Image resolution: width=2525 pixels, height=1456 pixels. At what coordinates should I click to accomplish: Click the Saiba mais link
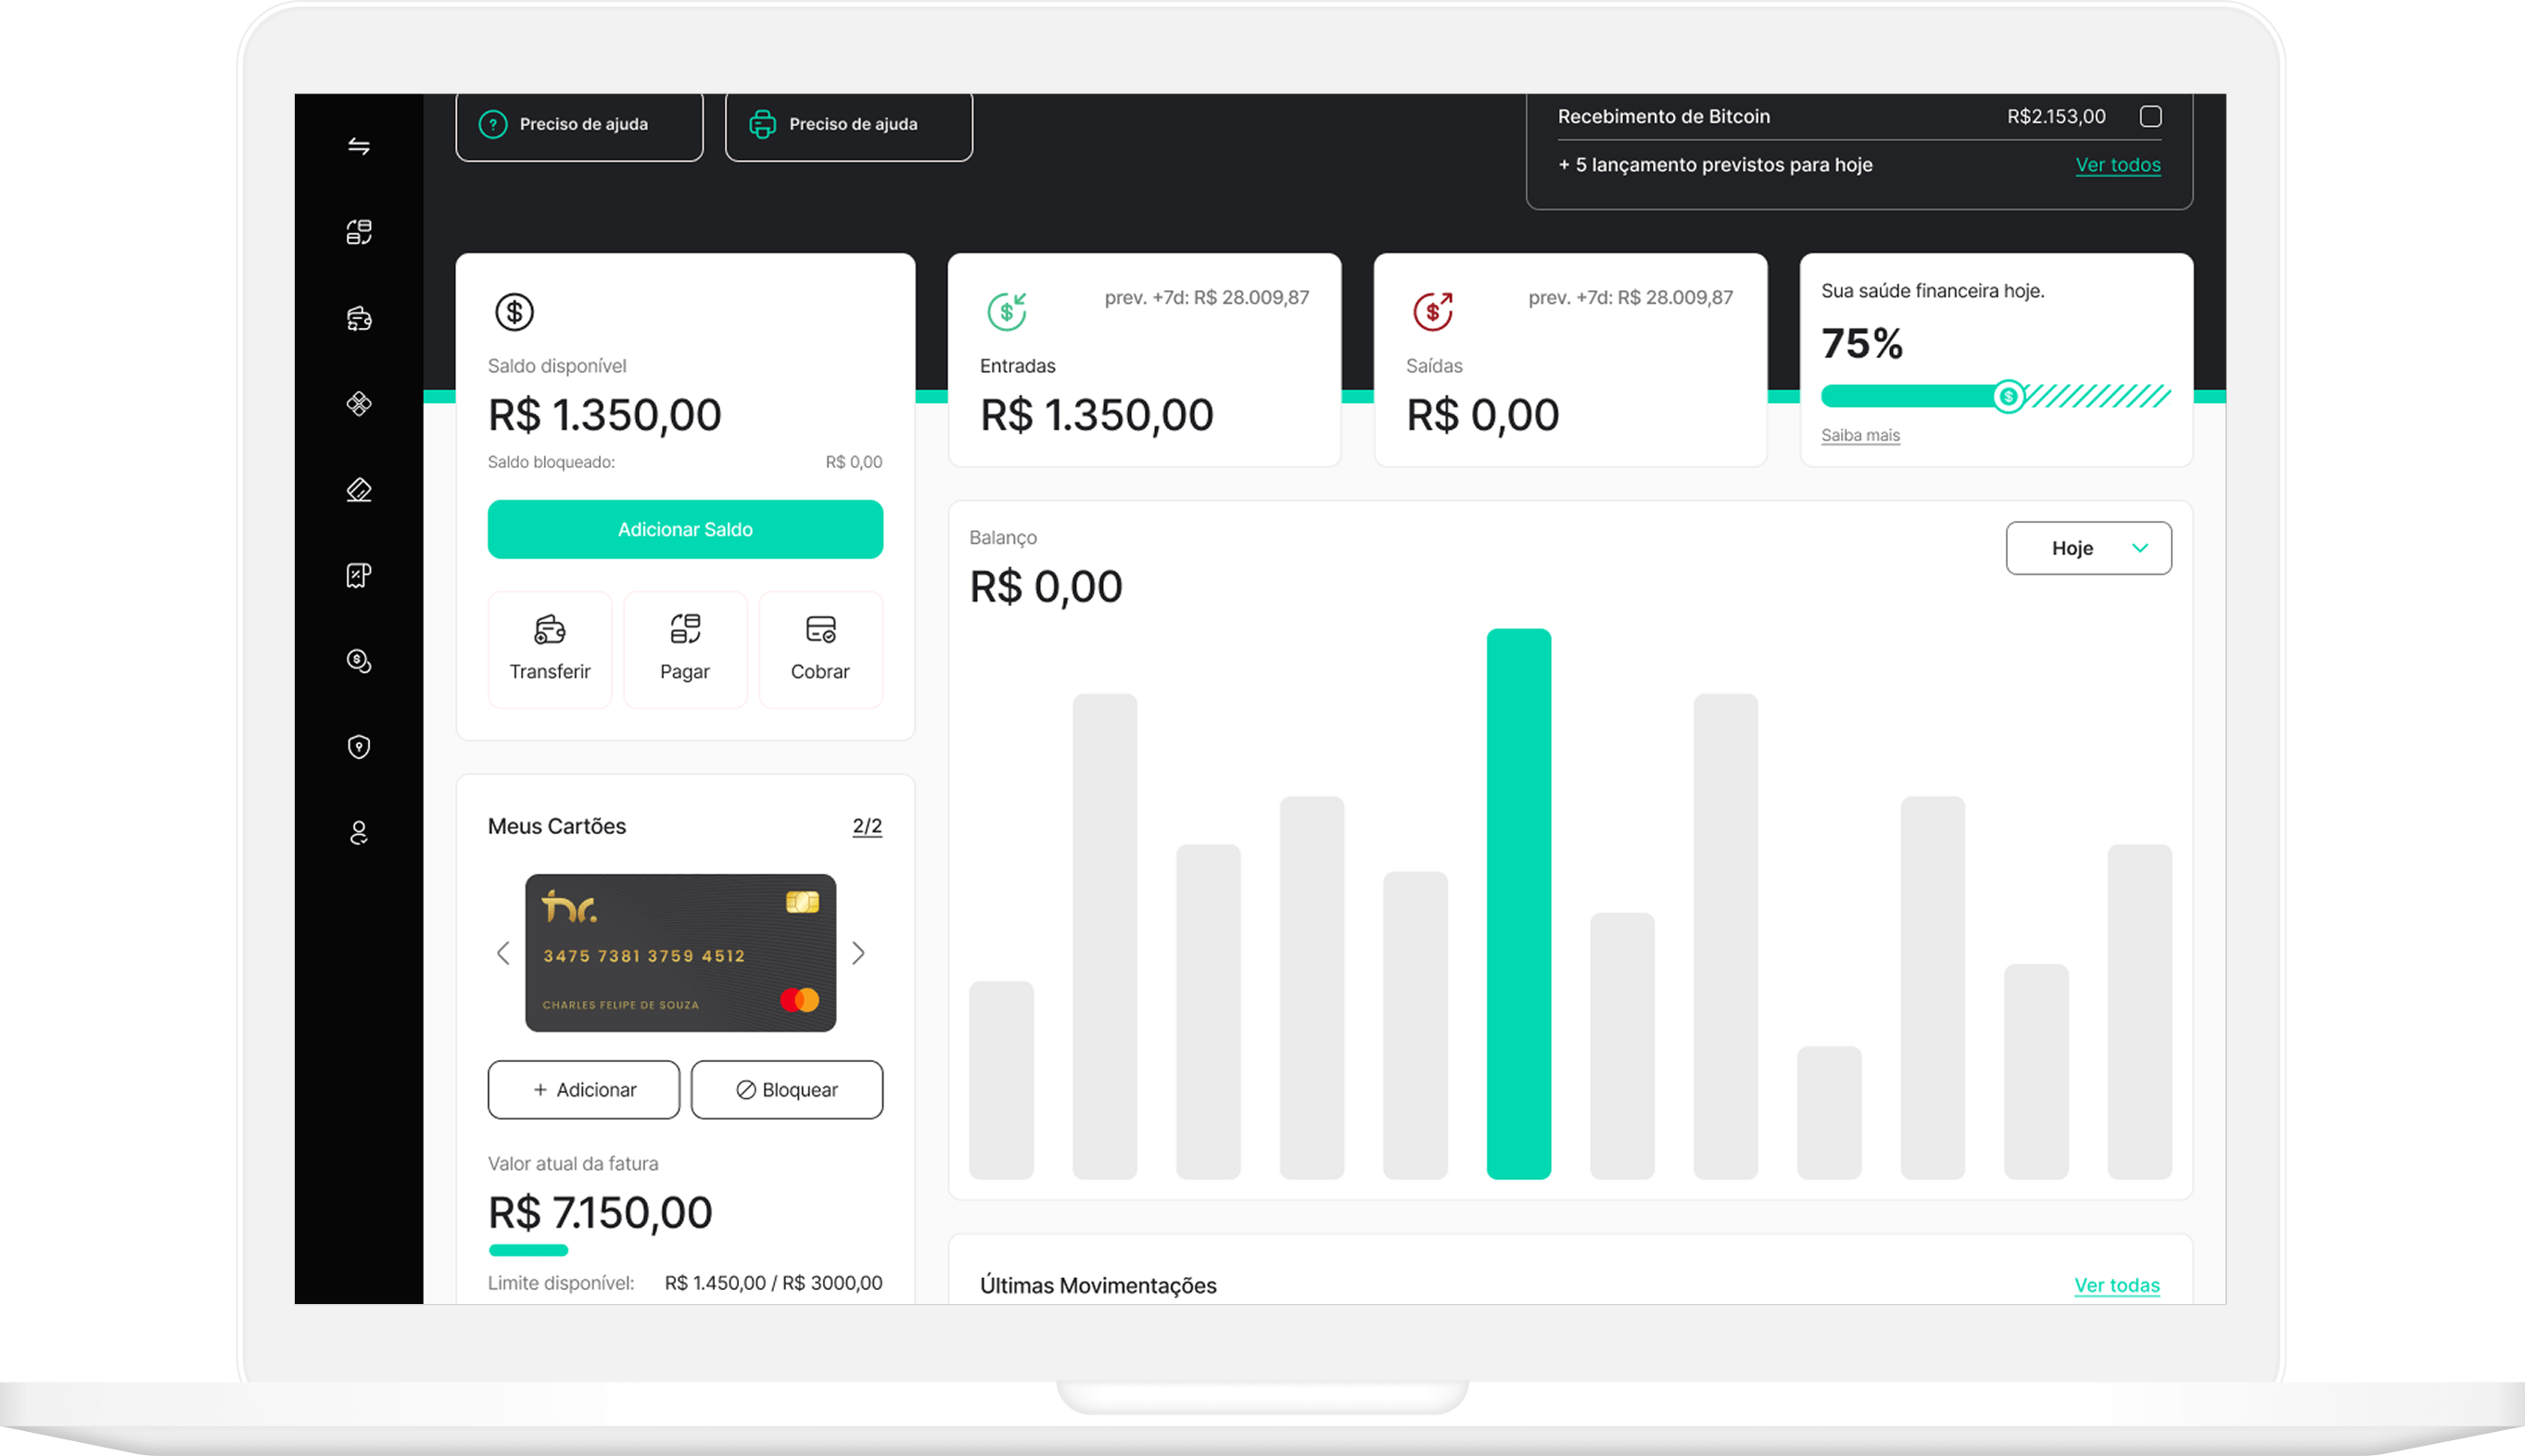pyautogui.click(x=1860, y=435)
